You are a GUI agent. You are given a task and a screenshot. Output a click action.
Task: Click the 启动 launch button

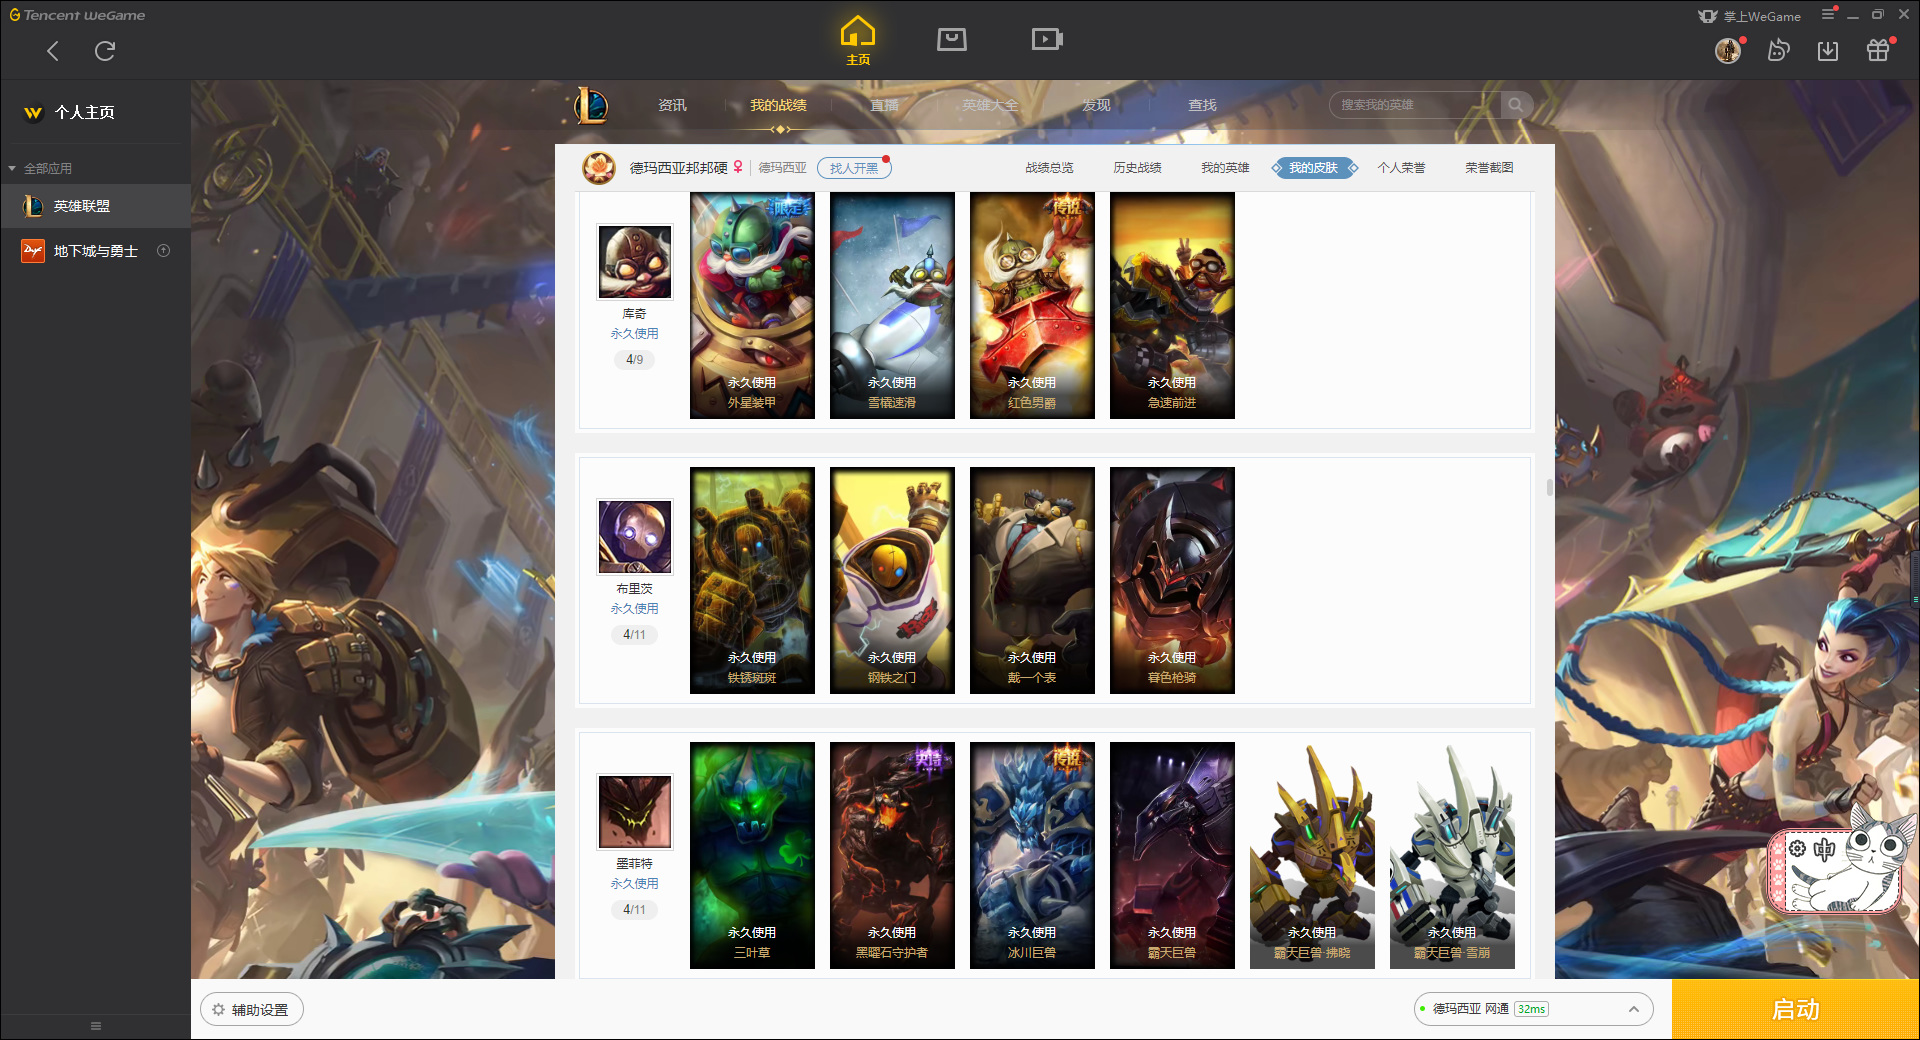click(1795, 1009)
